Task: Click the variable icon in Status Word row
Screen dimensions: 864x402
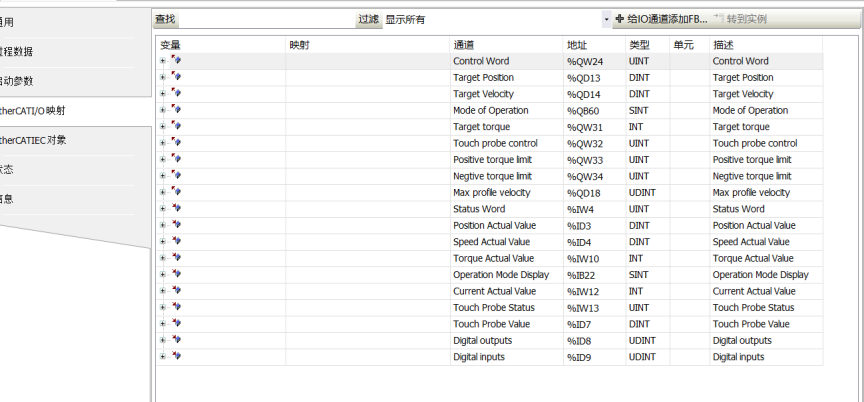Action: [x=176, y=208]
